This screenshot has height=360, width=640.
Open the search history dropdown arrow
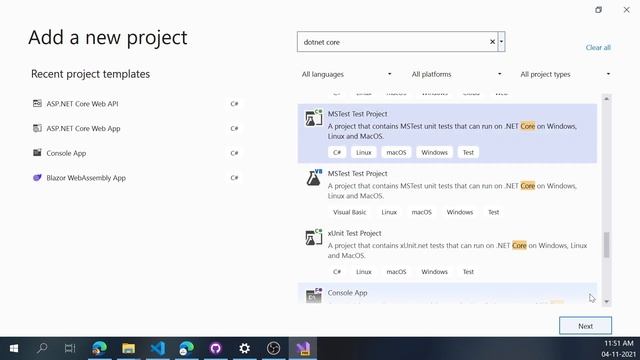[x=501, y=42]
